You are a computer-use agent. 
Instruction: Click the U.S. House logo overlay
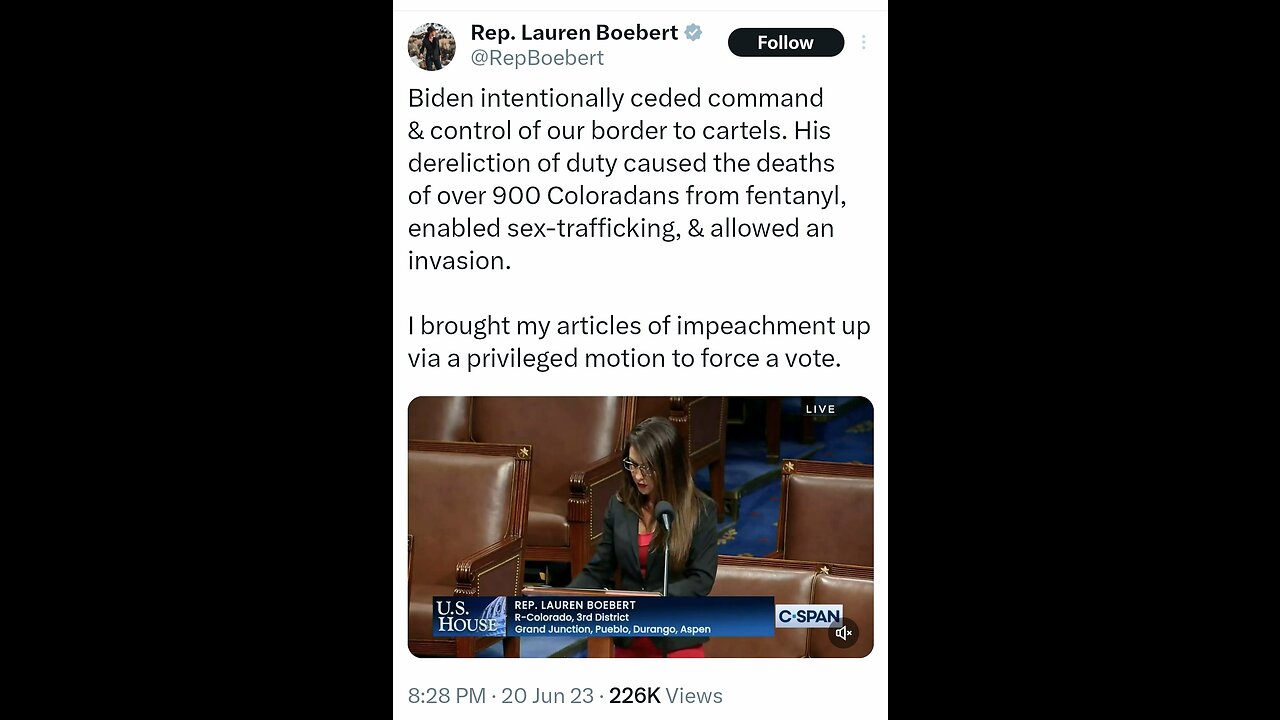(467, 616)
